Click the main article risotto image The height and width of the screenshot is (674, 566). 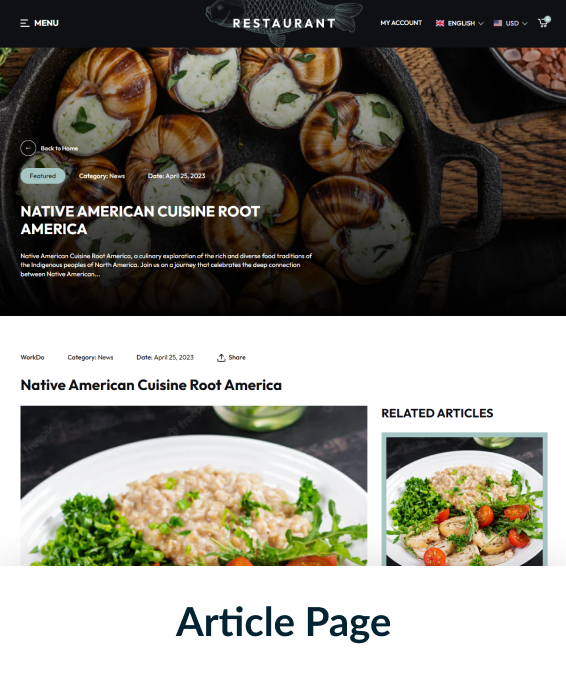(x=194, y=486)
